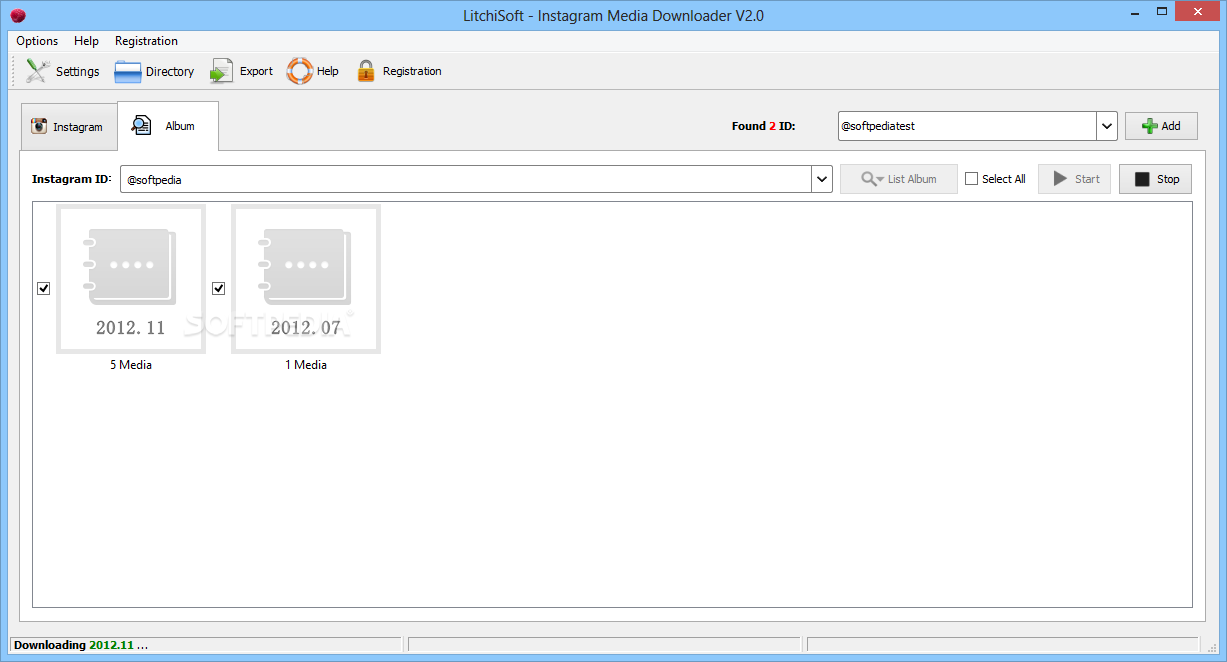The image size is (1227, 662).
Task: Click the "5 Media" label
Action: click(131, 365)
